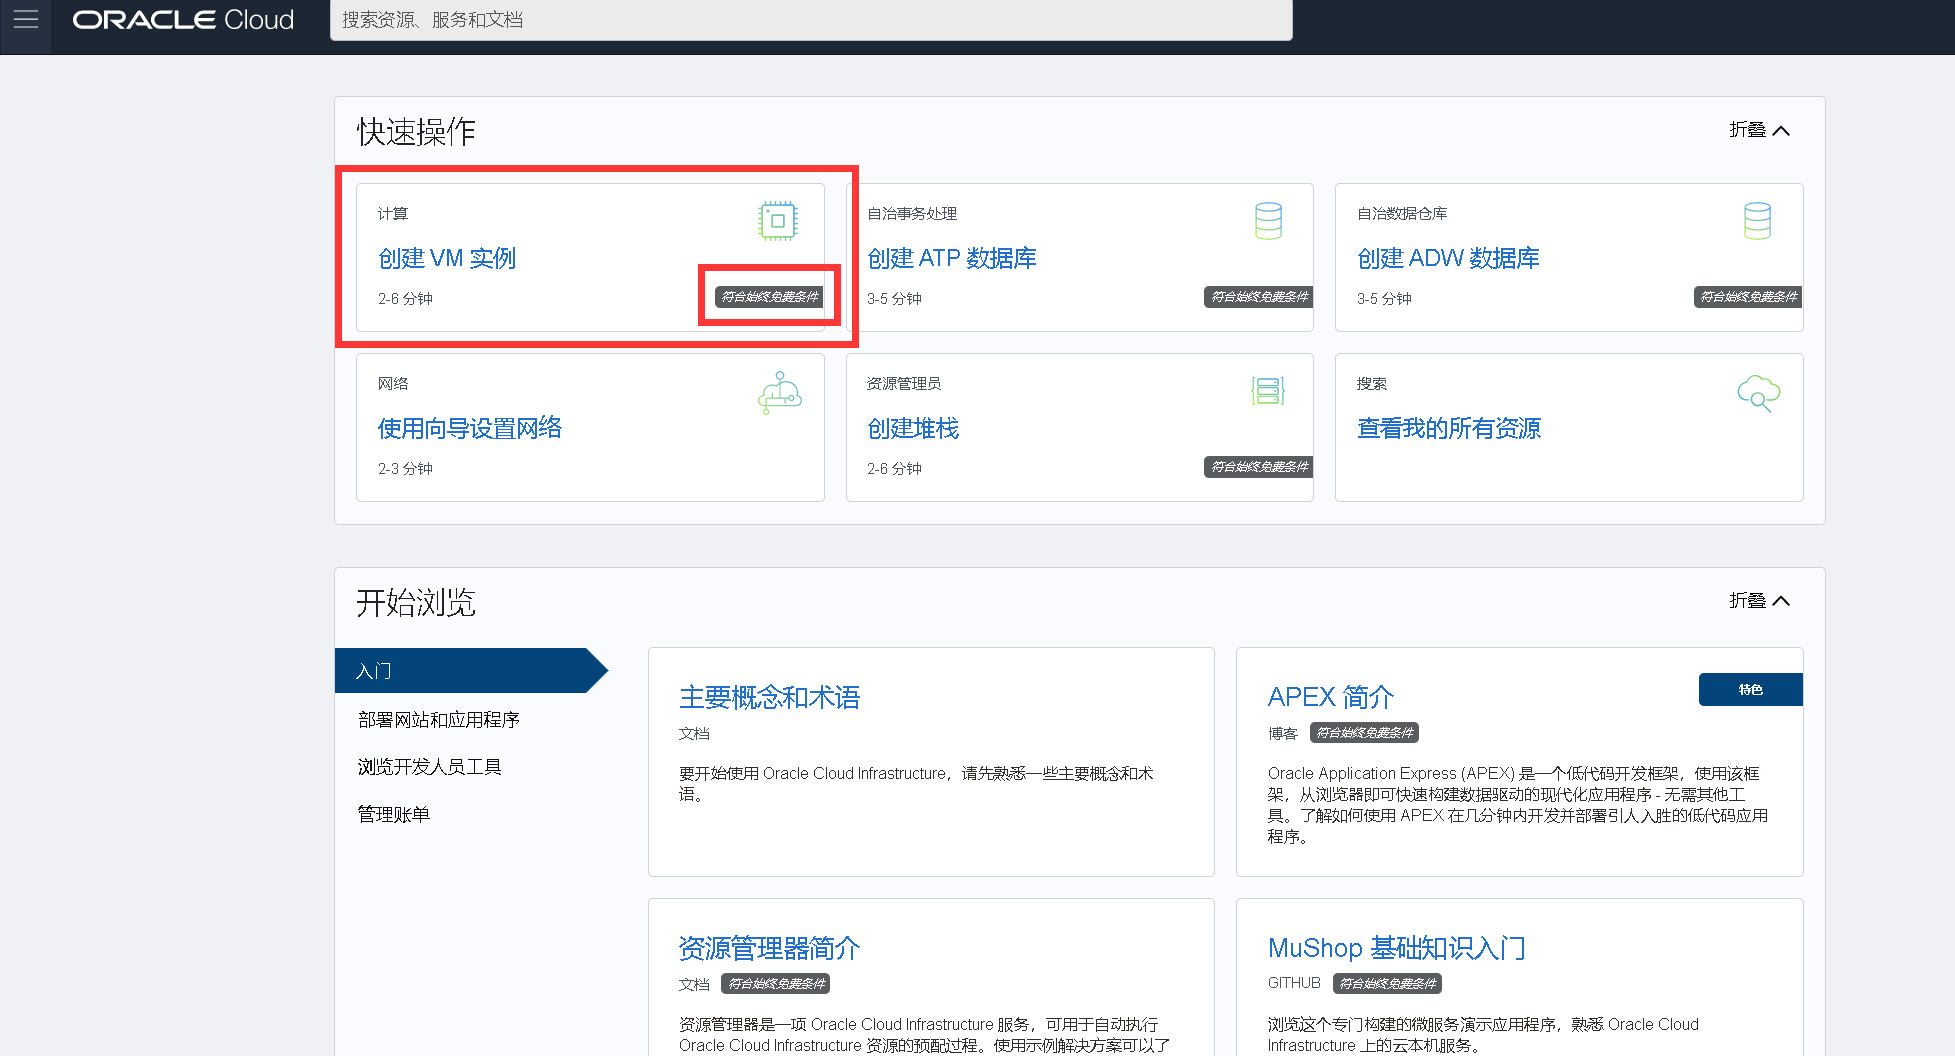Click the database icon on ATP card
Viewport: 1955px width, 1056px height.
pos(1267,219)
